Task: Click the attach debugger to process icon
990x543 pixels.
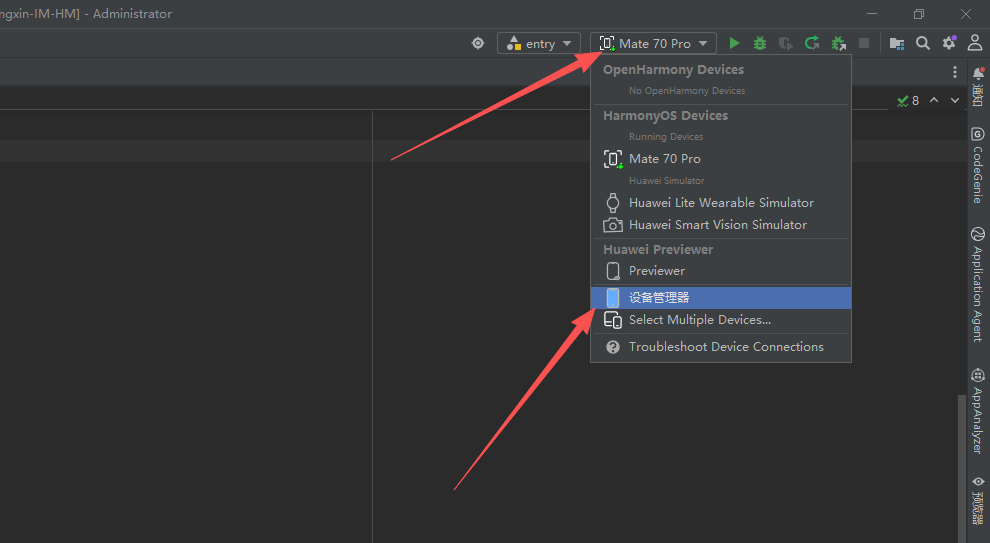Action: [x=838, y=43]
